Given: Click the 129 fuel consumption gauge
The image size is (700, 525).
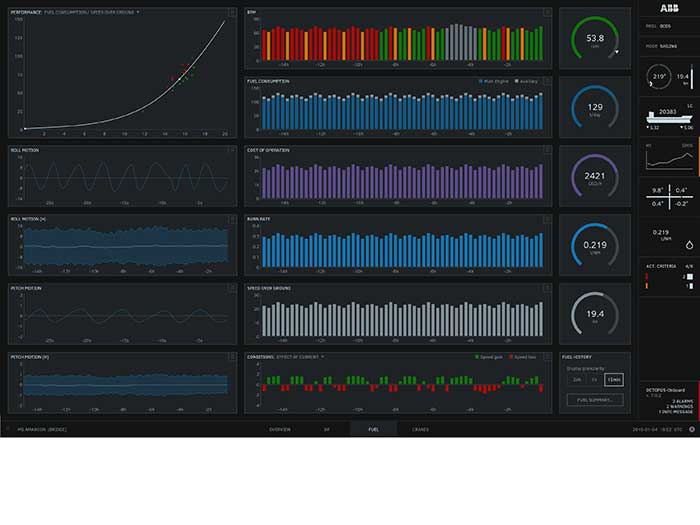Looking at the screenshot, I should tap(595, 107).
